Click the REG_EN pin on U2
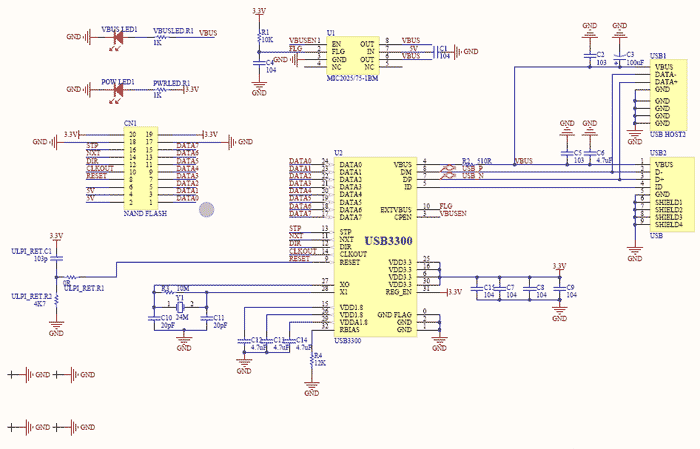The width and height of the screenshot is (700, 449). [x=399, y=292]
